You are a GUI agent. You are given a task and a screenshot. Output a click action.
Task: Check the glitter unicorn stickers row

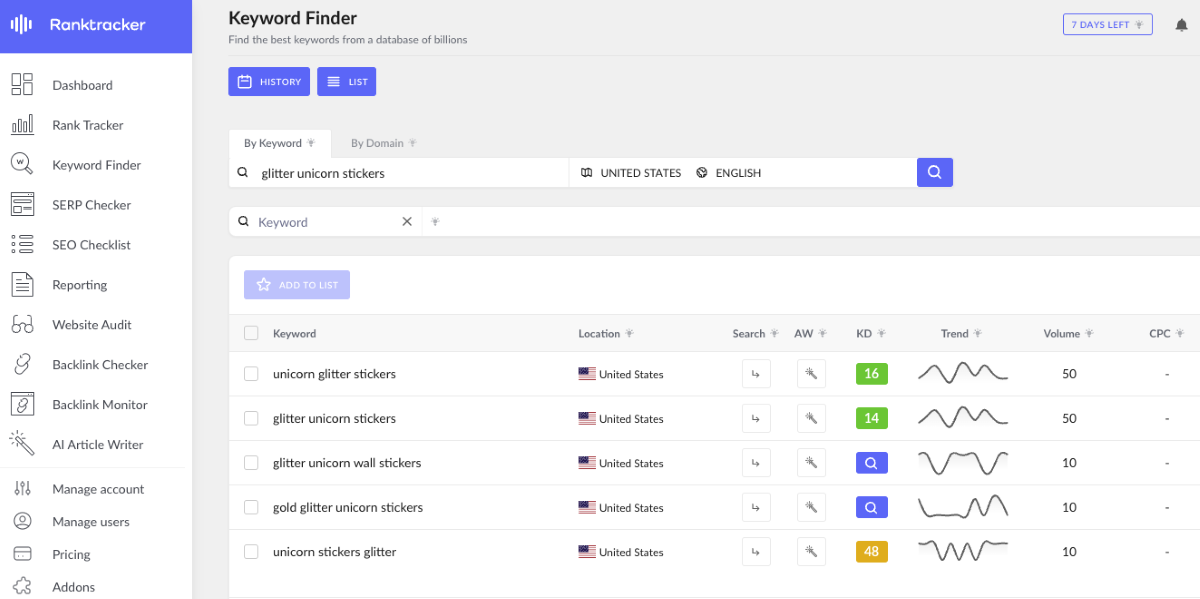pyautogui.click(x=251, y=418)
